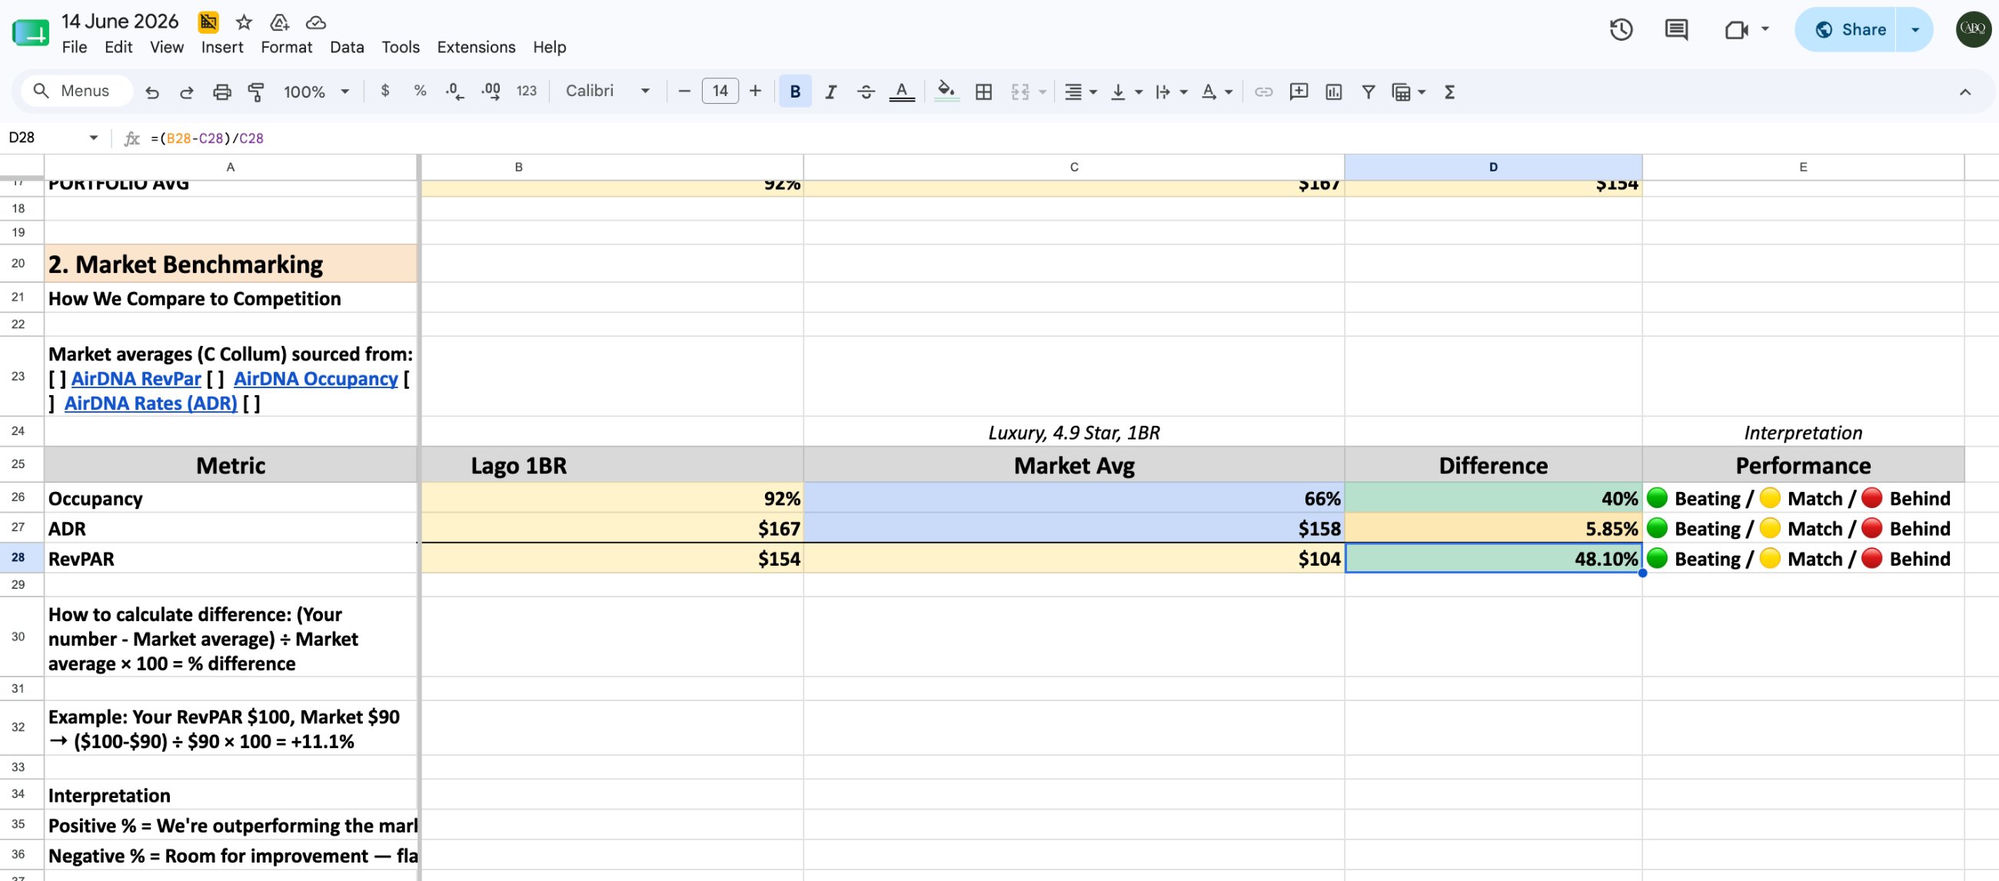The height and width of the screenshot is (881, 1999).
Task: Open Google Sheets home icon
Action: click(31, 32)
